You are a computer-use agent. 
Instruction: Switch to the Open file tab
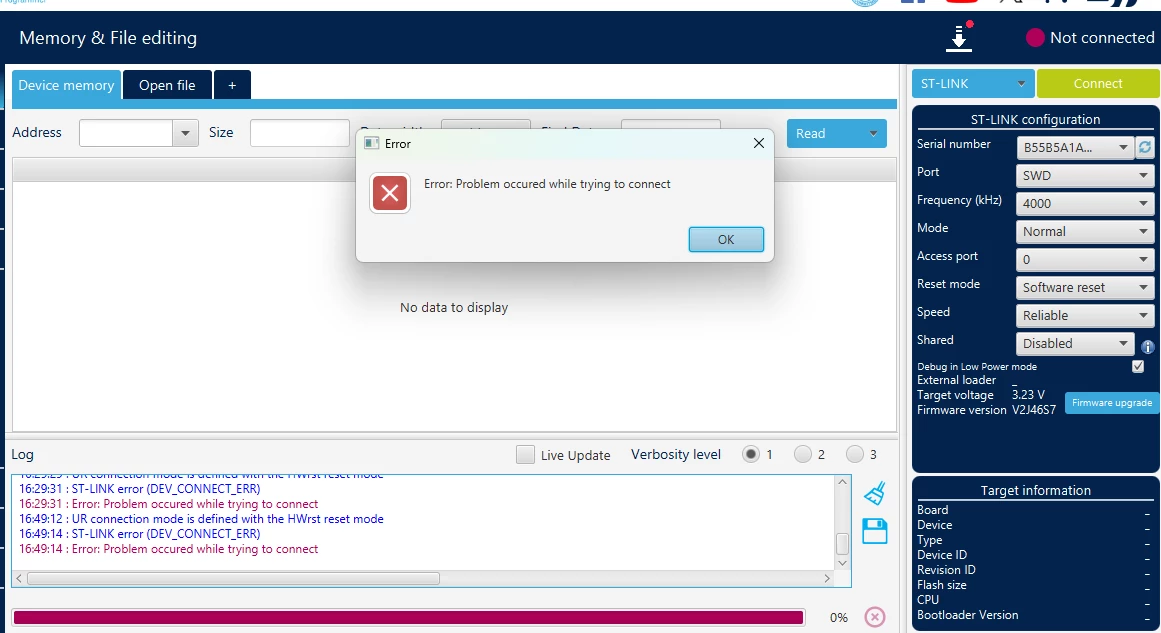click(x=167, y=85)
